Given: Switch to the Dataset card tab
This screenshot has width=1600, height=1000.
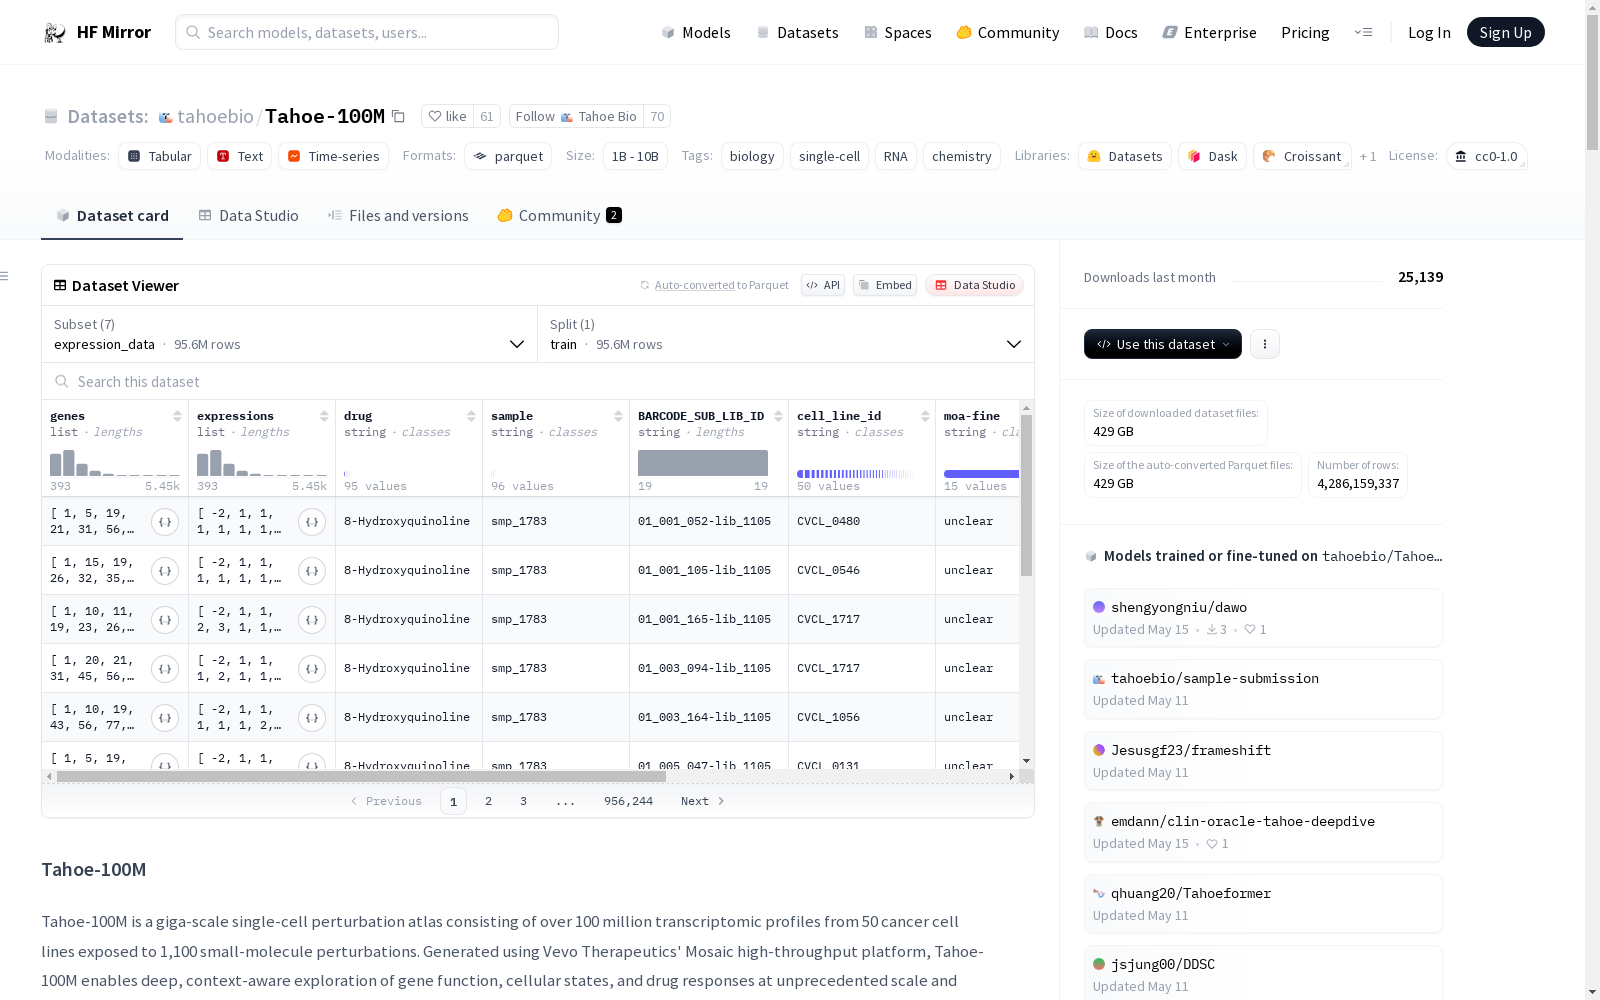Looking at the screenshot, I should [x=112, y=216].
